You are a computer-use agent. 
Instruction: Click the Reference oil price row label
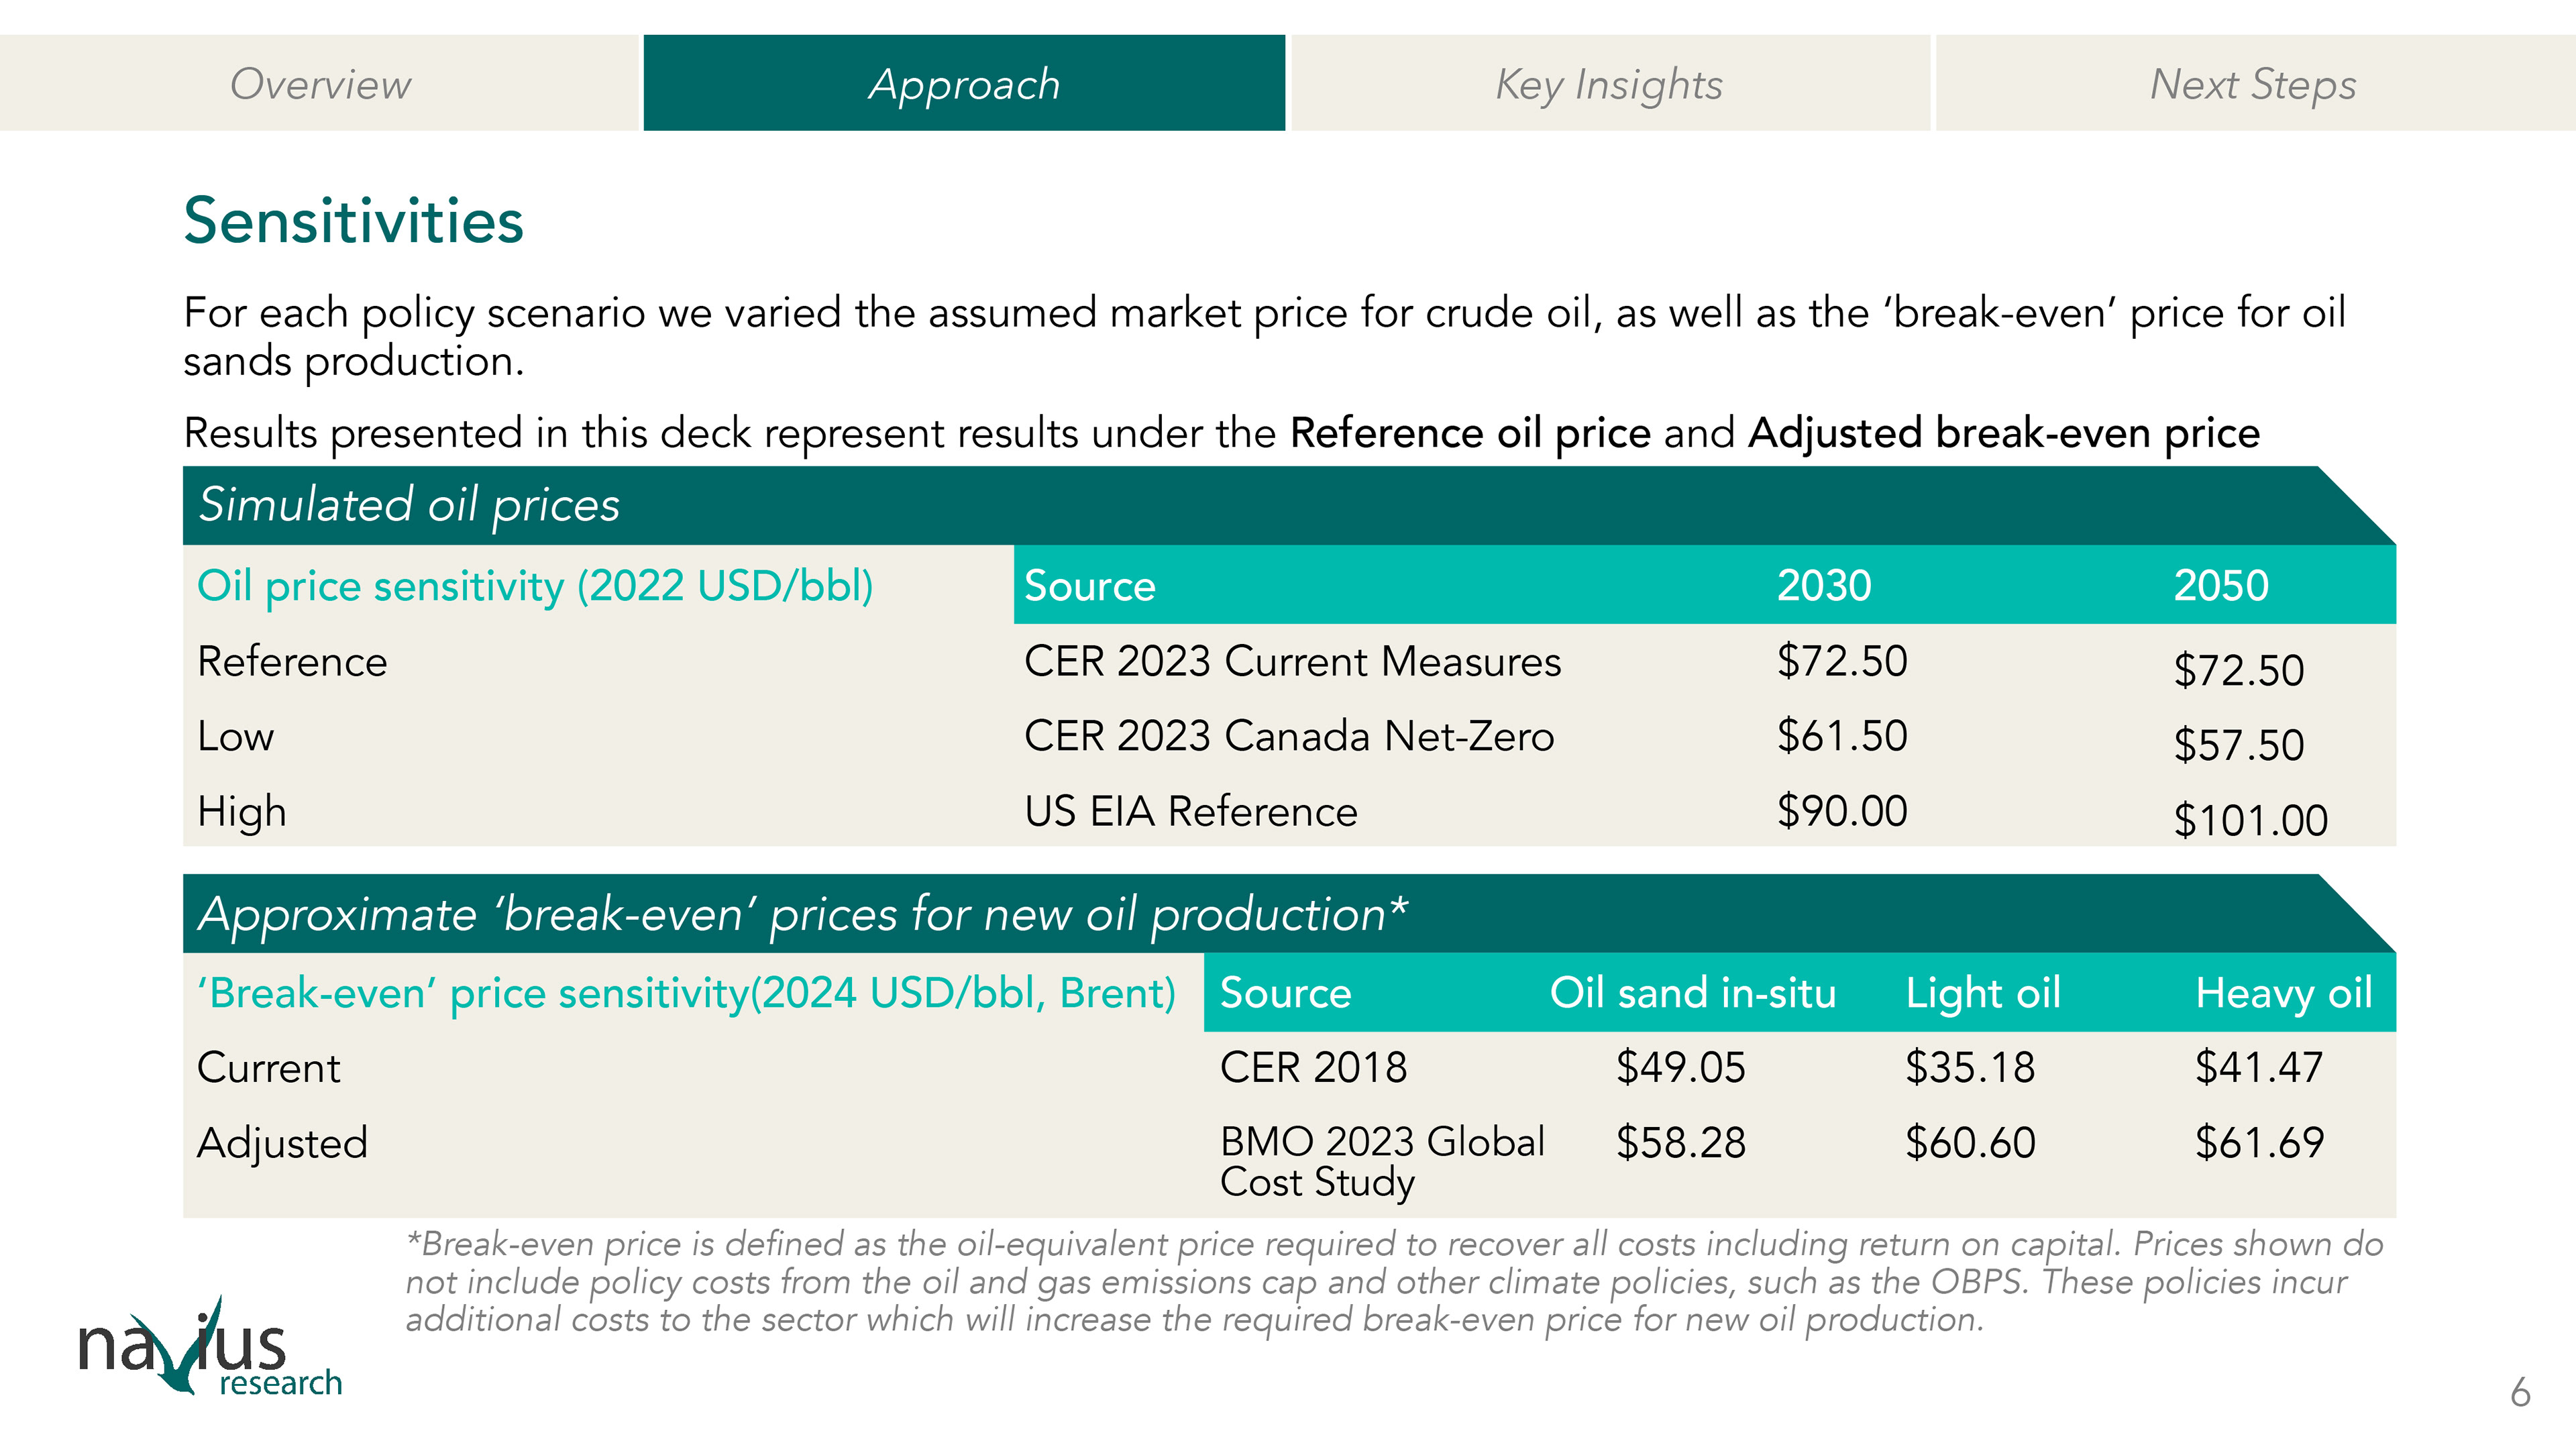click(292, 662)
